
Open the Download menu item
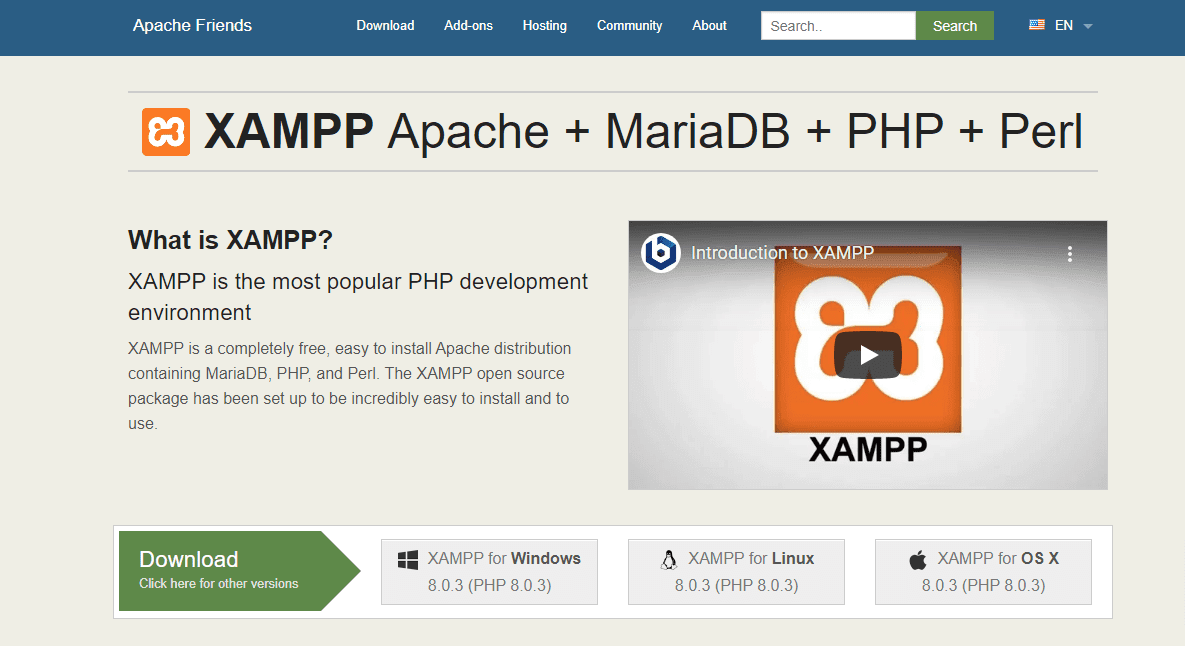coord(385,25)
